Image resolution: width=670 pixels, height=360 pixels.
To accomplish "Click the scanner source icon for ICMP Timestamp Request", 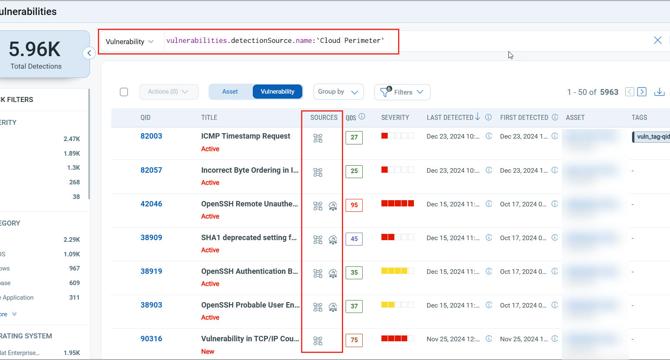I will pos(318,138).
